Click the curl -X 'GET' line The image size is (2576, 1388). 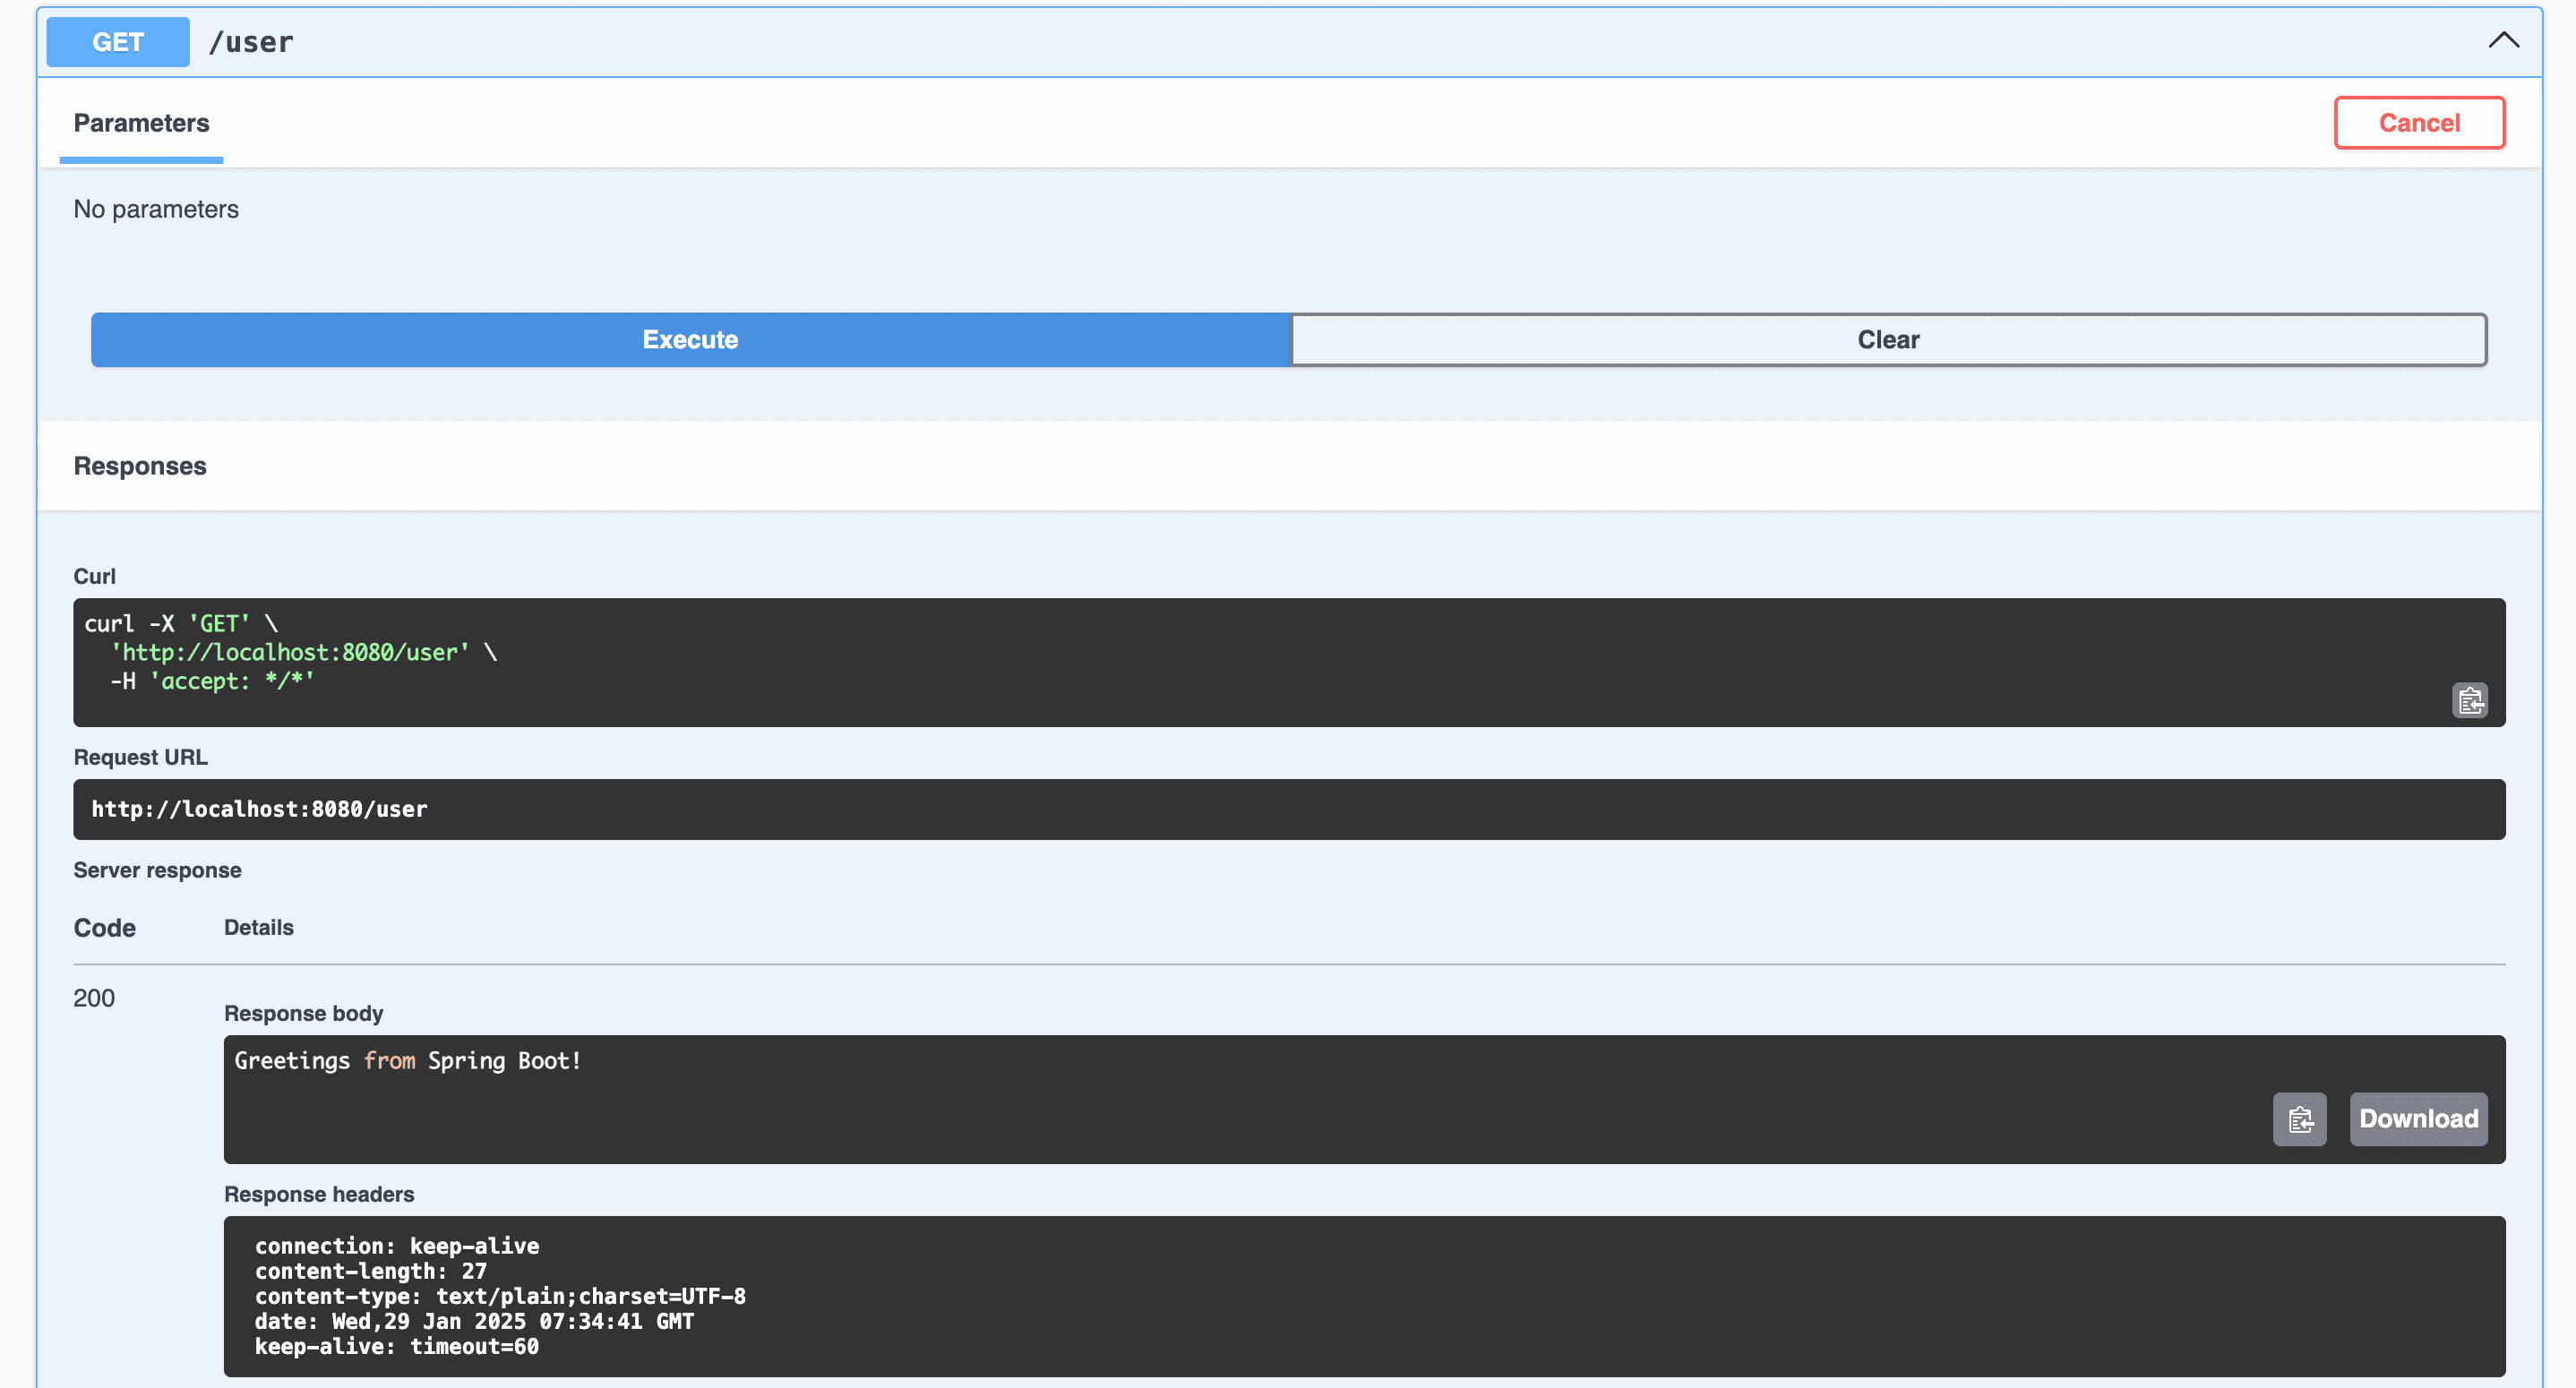pyautogui.click(x=181, y=624)
